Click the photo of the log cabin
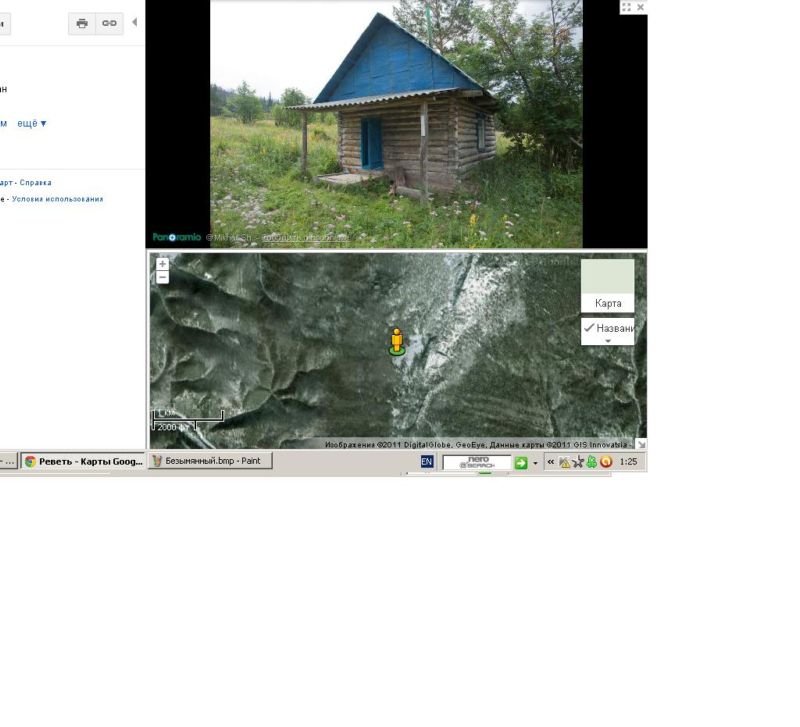Viewport: 800px width, 727px height. 396,124
